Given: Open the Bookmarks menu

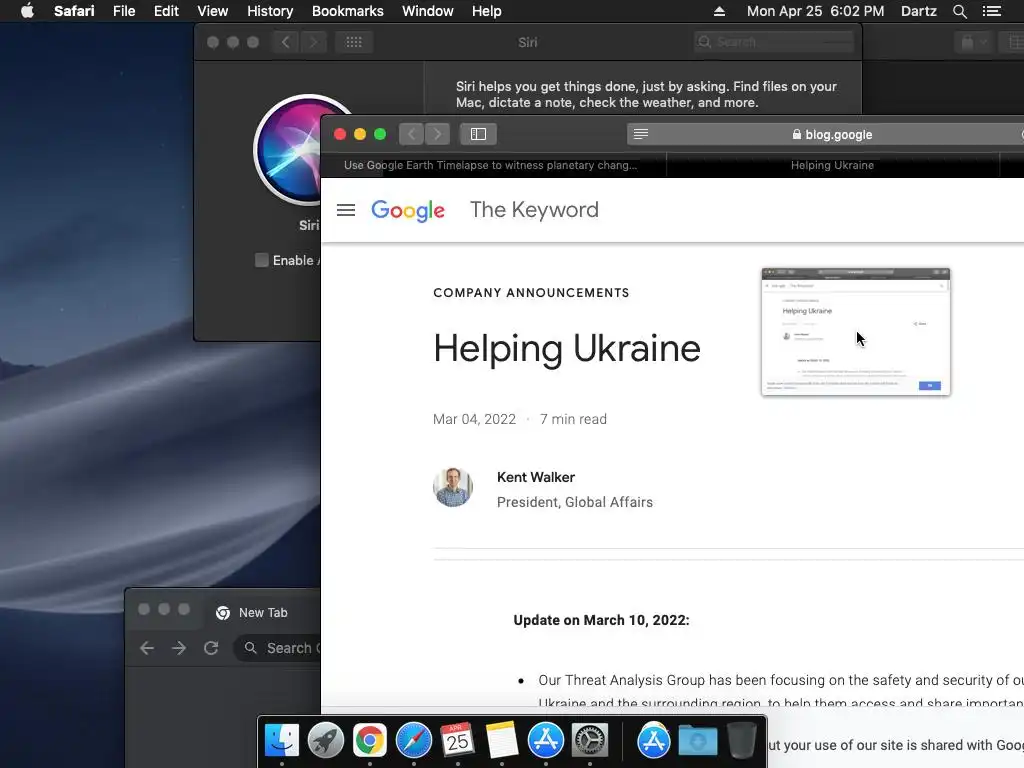Looking at the screenshot, I should (x=347, y=11).
